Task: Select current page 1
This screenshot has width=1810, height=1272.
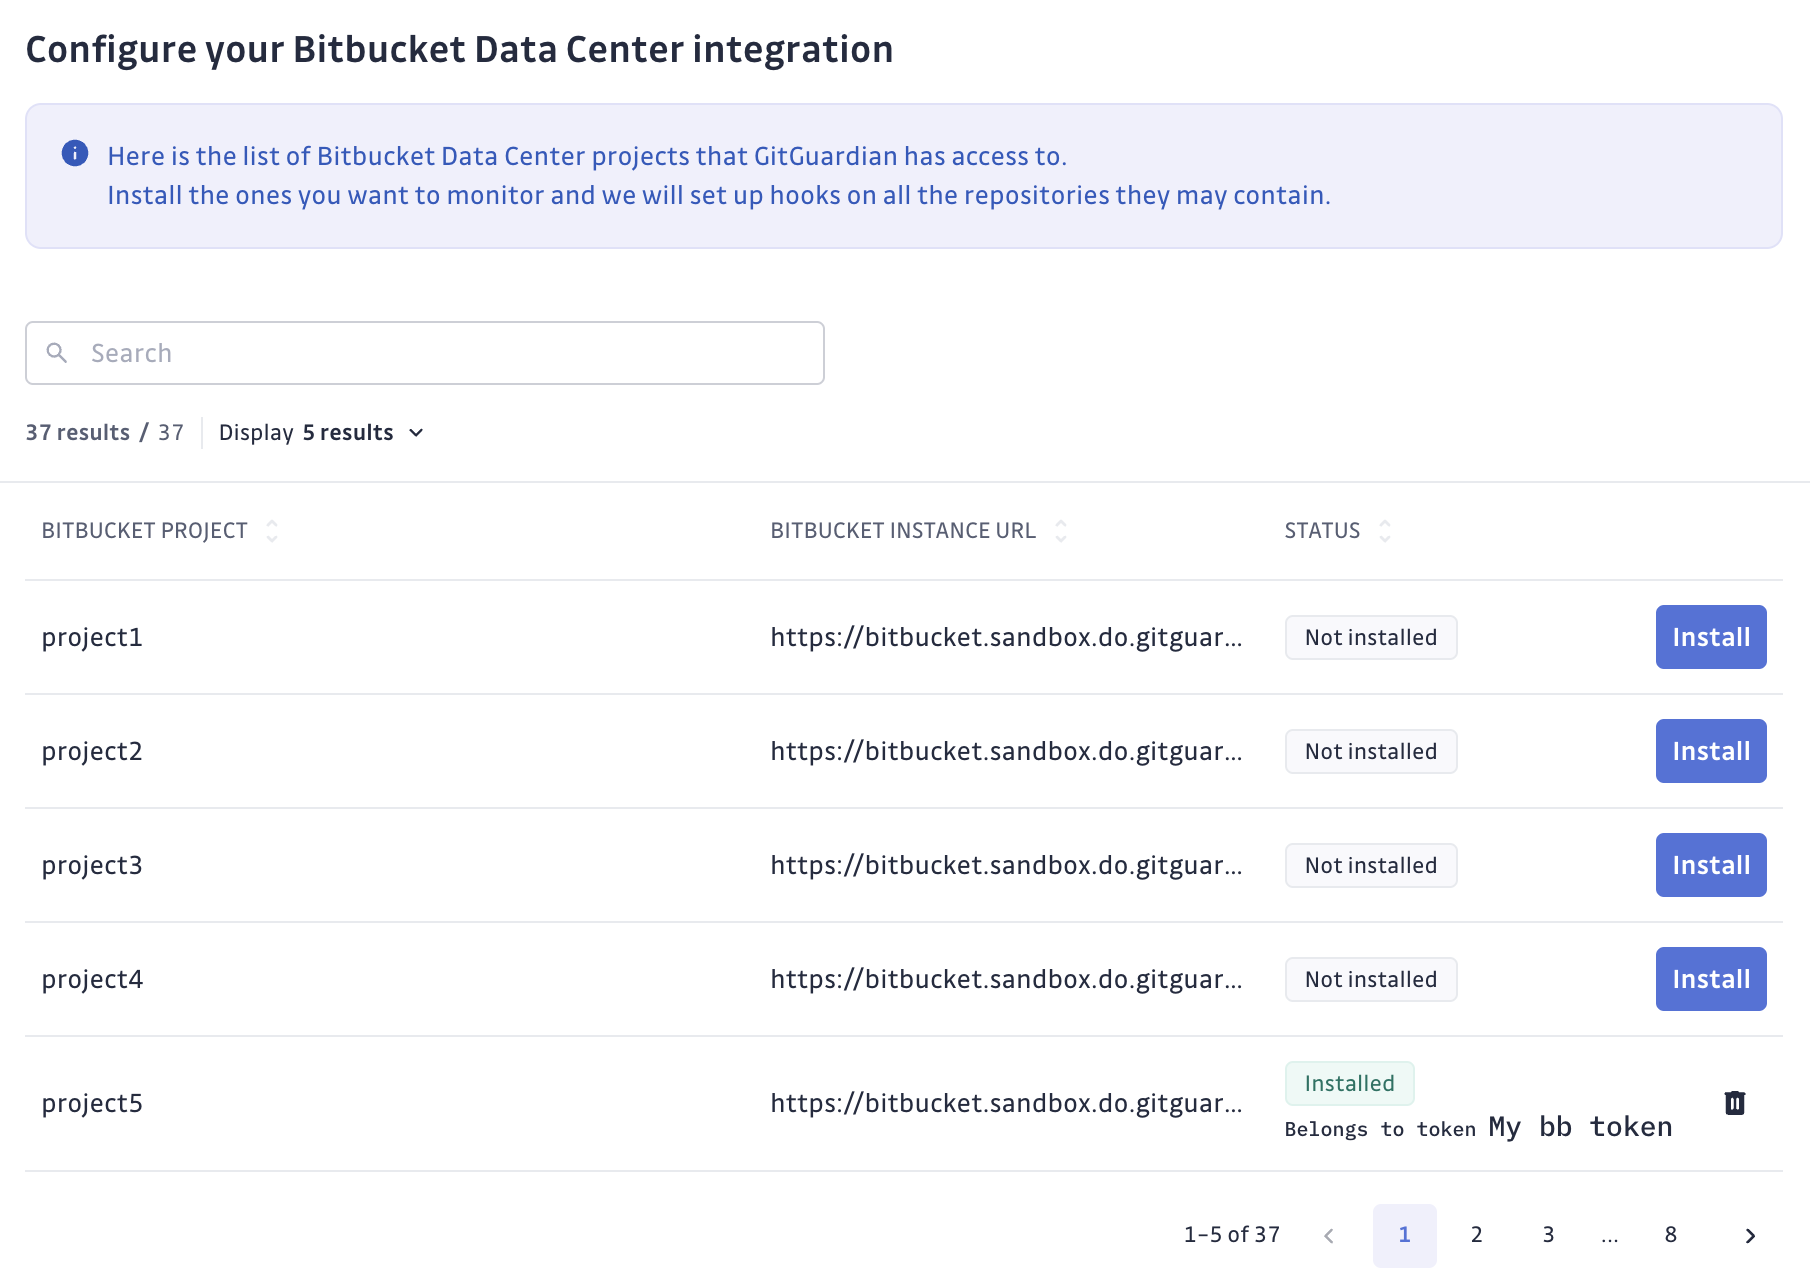Action: coord(1405,1235)
